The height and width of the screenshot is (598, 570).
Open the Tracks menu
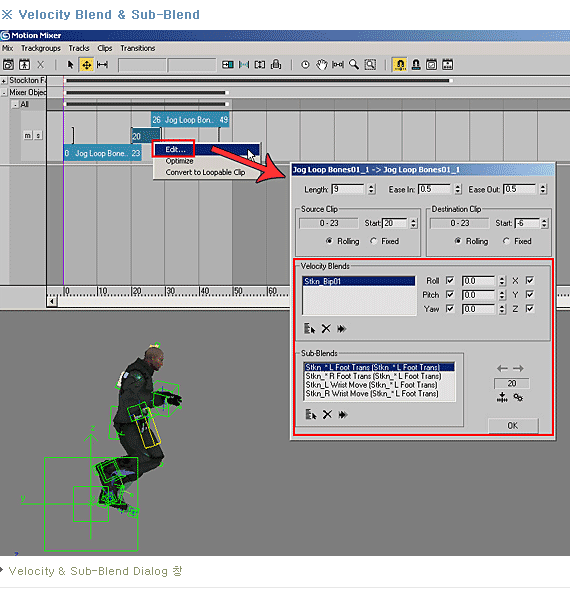click(x=79, y=48)
